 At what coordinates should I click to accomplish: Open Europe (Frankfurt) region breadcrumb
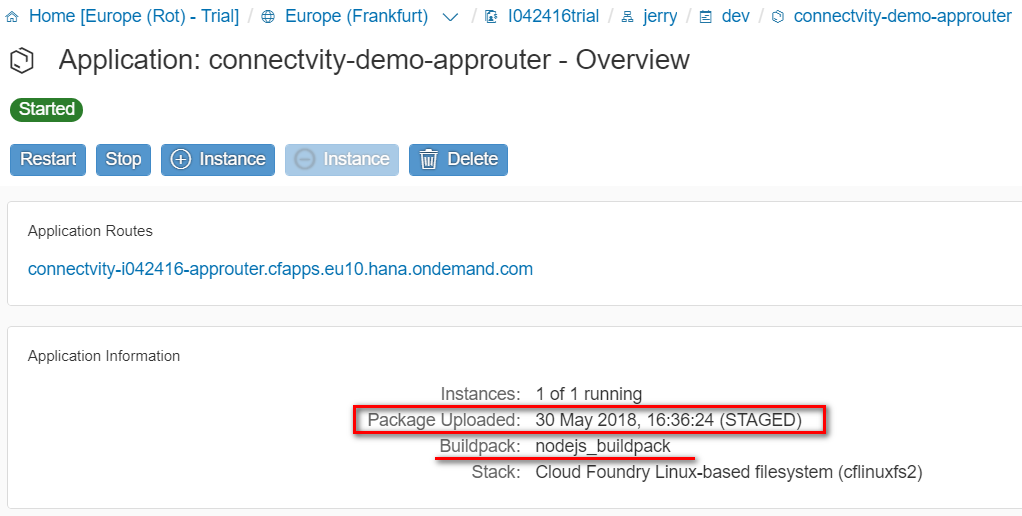(357, 16)
